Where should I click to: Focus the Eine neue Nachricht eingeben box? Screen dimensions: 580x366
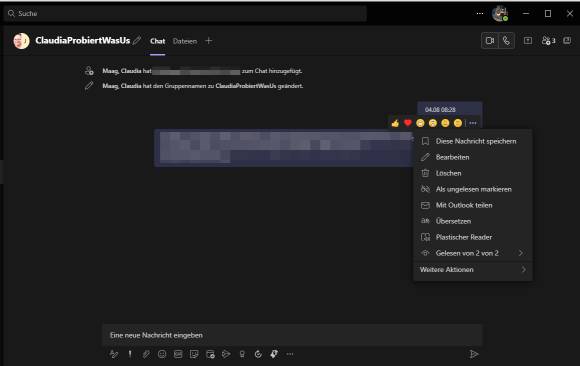pyautogui.click(x=292, y=335)
